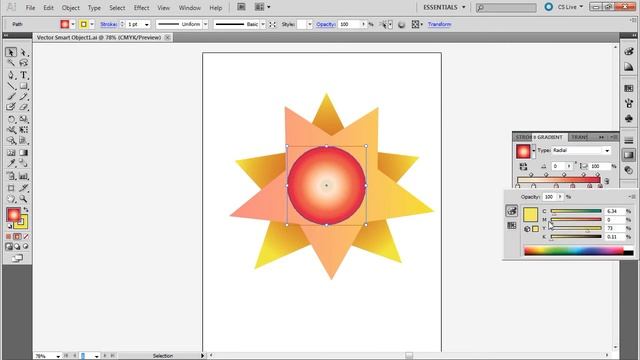Open the Window menu
Screen dimensions: 640x360
pos(190,8)
